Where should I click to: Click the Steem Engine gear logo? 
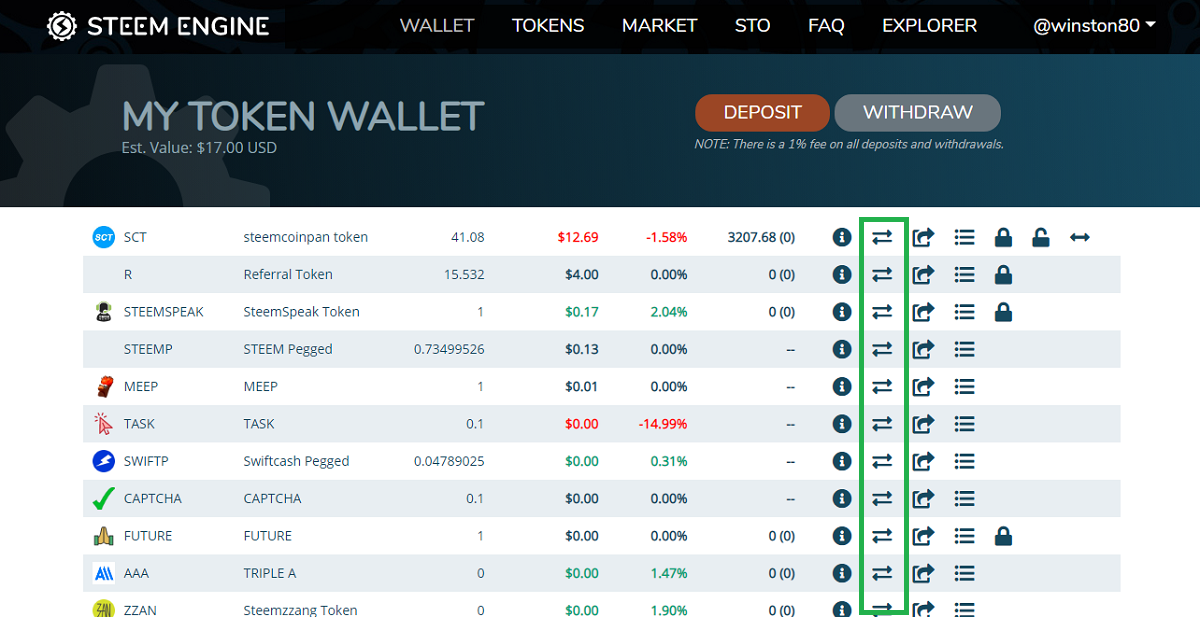(x=62, y=25)
